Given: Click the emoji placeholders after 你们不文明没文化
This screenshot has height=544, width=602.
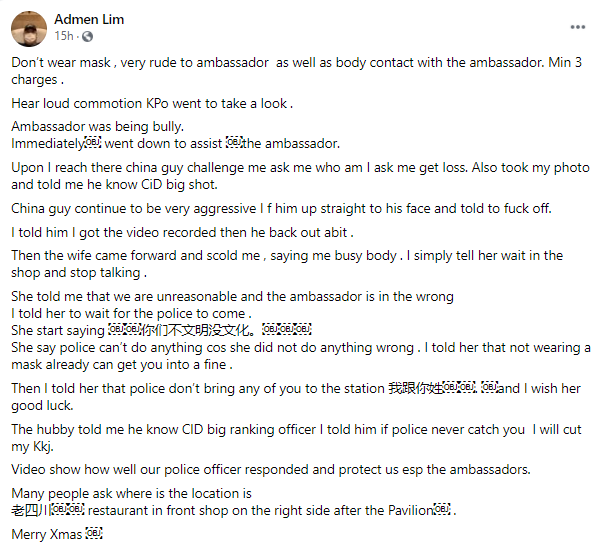Looking at the screenshot, I should [x=286, y=330].
